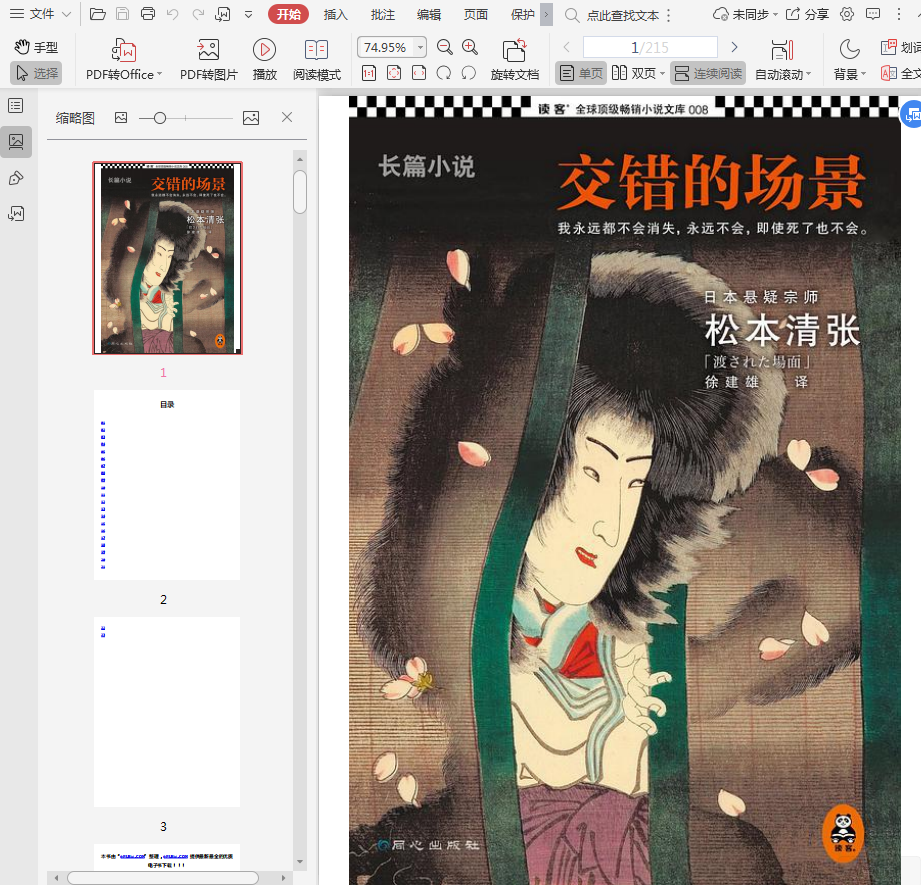Switch to the 插入 tab

tap(335, 14)
